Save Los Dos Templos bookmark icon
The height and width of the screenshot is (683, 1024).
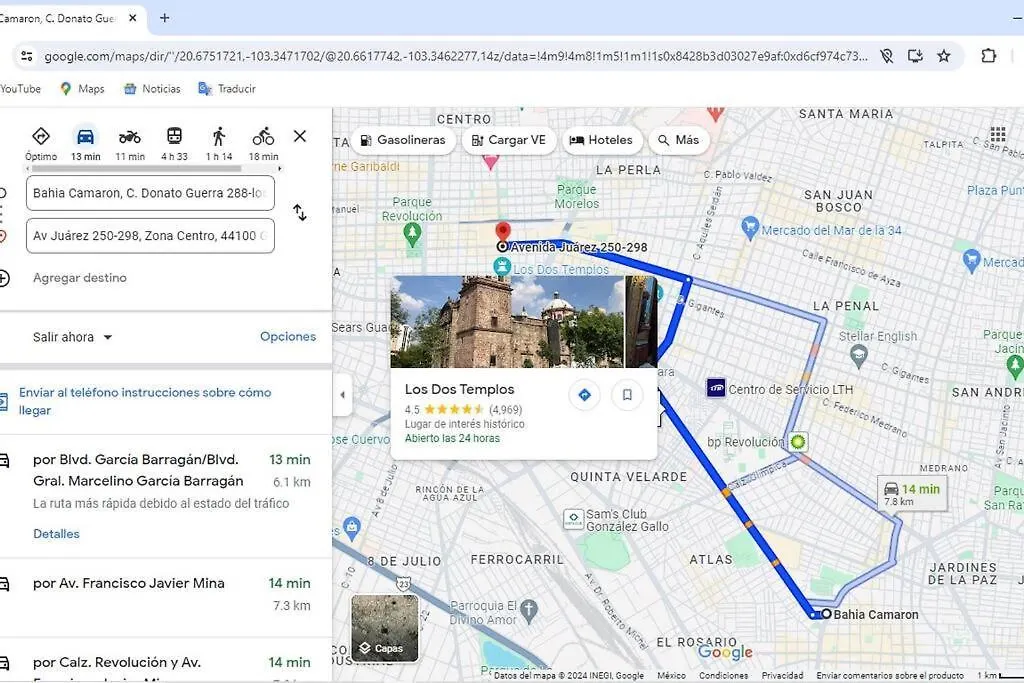coord(627,395)
